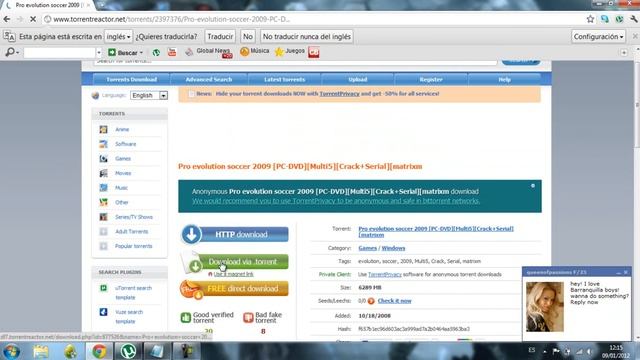Screen dimensions: 640x360
Task: Click the HTTP download button
Action: pyautogui.click(x=235, y=234)
